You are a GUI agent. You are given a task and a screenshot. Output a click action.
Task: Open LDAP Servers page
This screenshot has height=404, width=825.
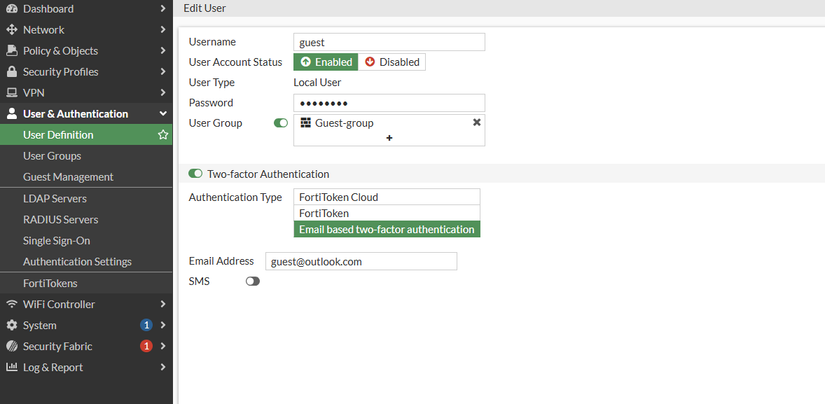click(x=86, y=199)
